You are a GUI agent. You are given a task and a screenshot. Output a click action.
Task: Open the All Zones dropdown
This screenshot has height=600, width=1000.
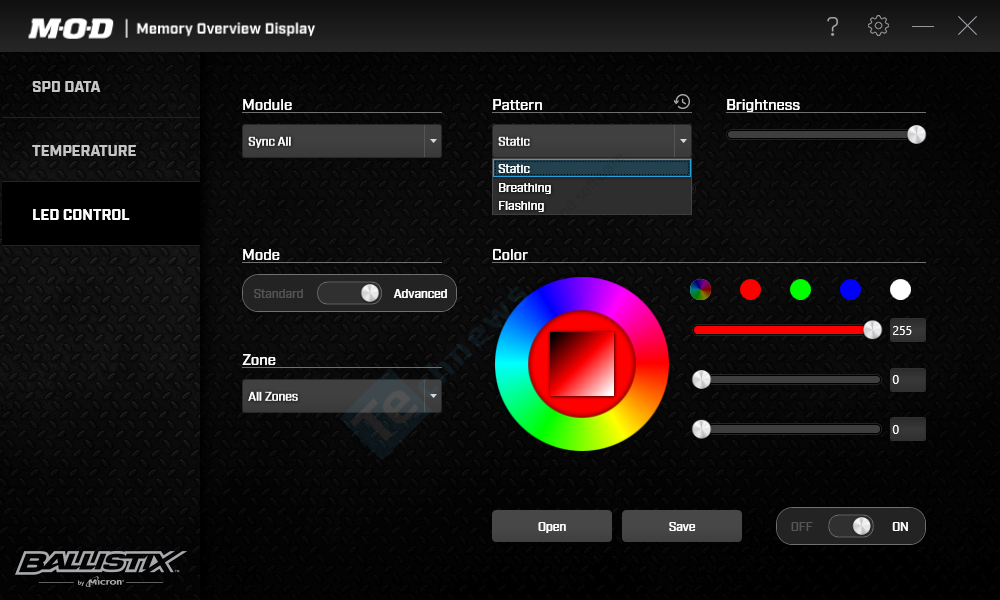click(342, 396)
